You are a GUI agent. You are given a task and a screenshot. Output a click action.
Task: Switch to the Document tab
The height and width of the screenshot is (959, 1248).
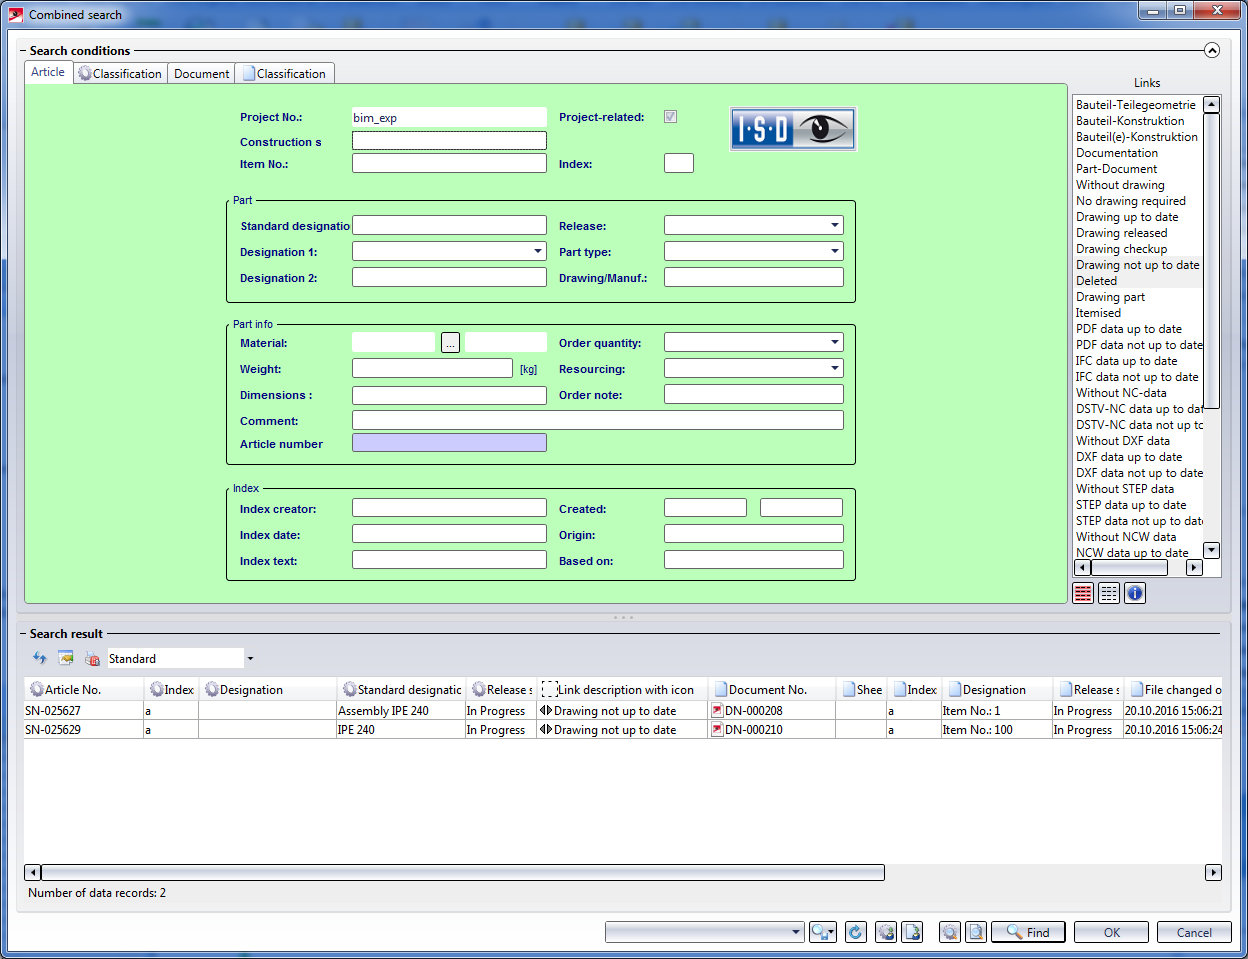(x=201, y=73)
